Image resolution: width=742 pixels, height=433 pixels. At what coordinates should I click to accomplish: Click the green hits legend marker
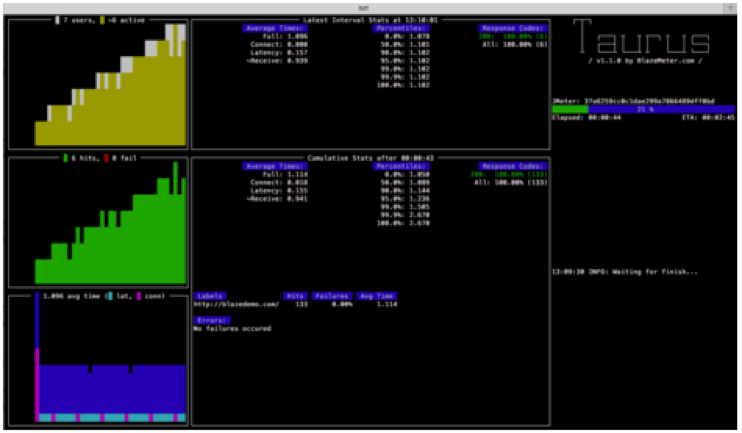coord(66,158)
